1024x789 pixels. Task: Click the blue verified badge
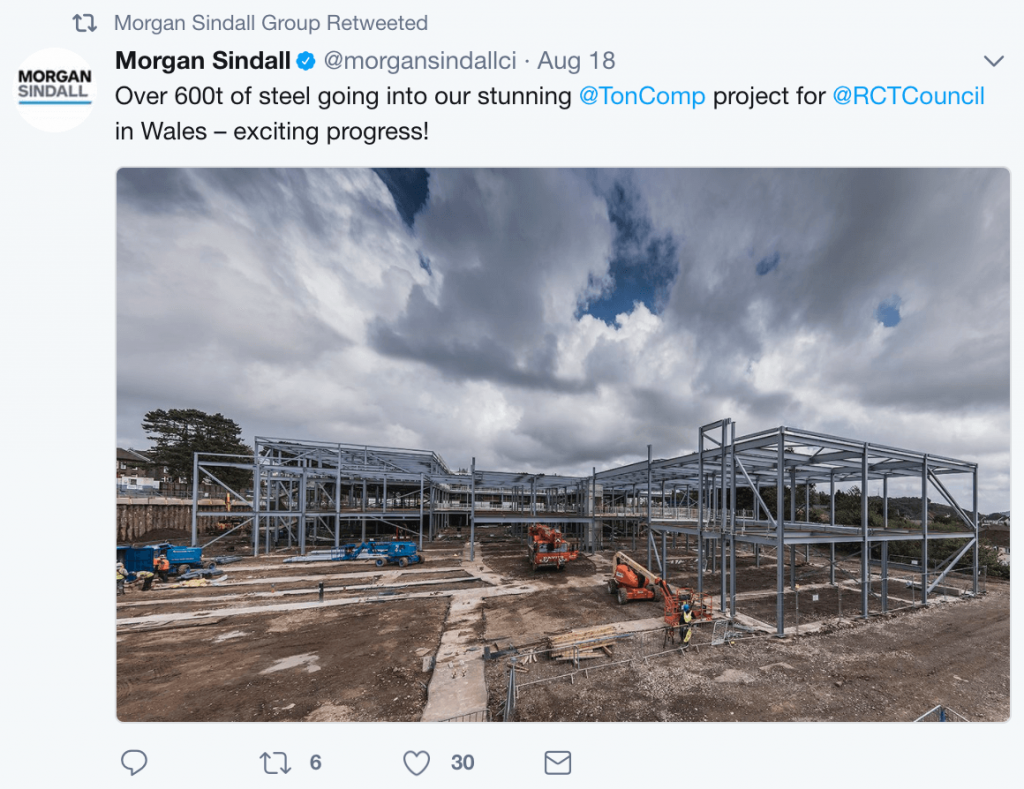306,61
